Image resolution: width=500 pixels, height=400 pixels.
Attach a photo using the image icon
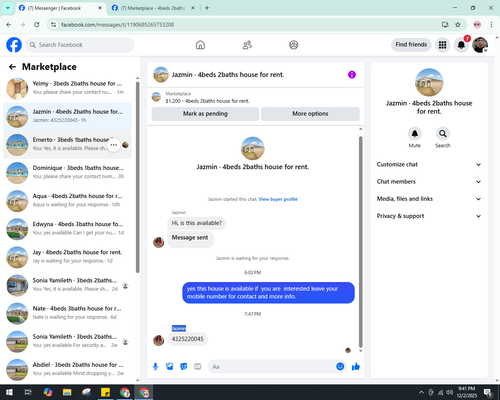click(x=170, y=367)
